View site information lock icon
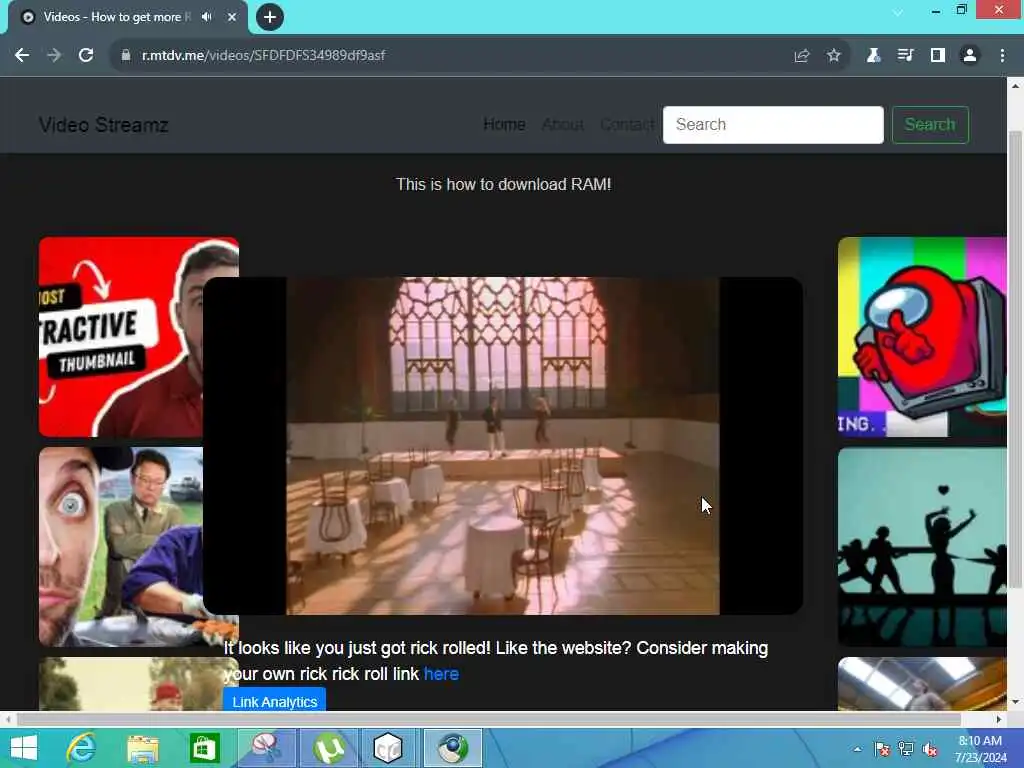Viewport: 1024px width, 768px height. [x=126, y=56]
